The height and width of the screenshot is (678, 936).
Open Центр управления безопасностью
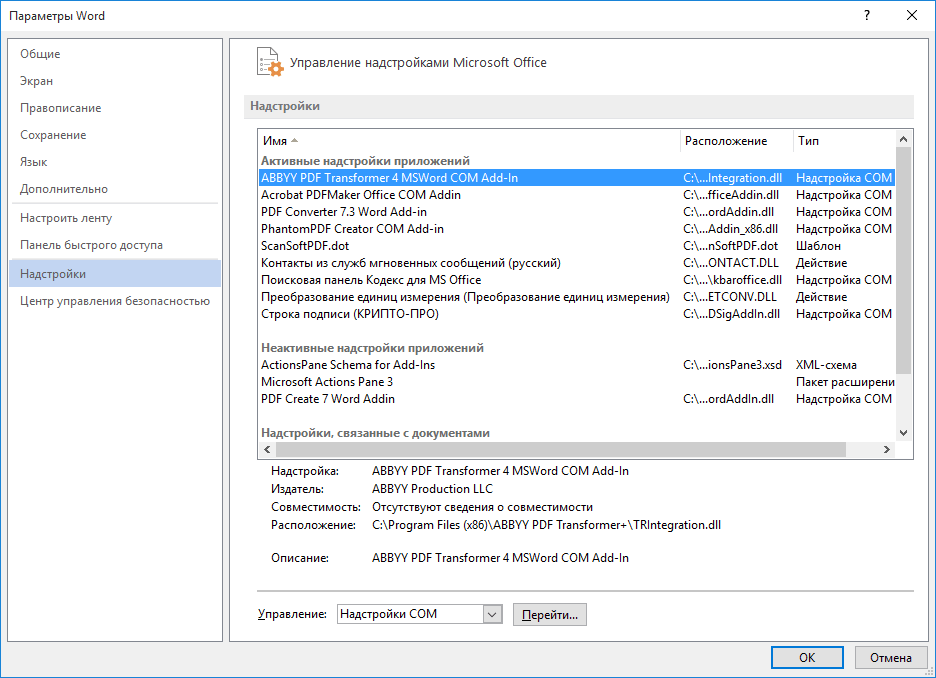pos(115,301)
